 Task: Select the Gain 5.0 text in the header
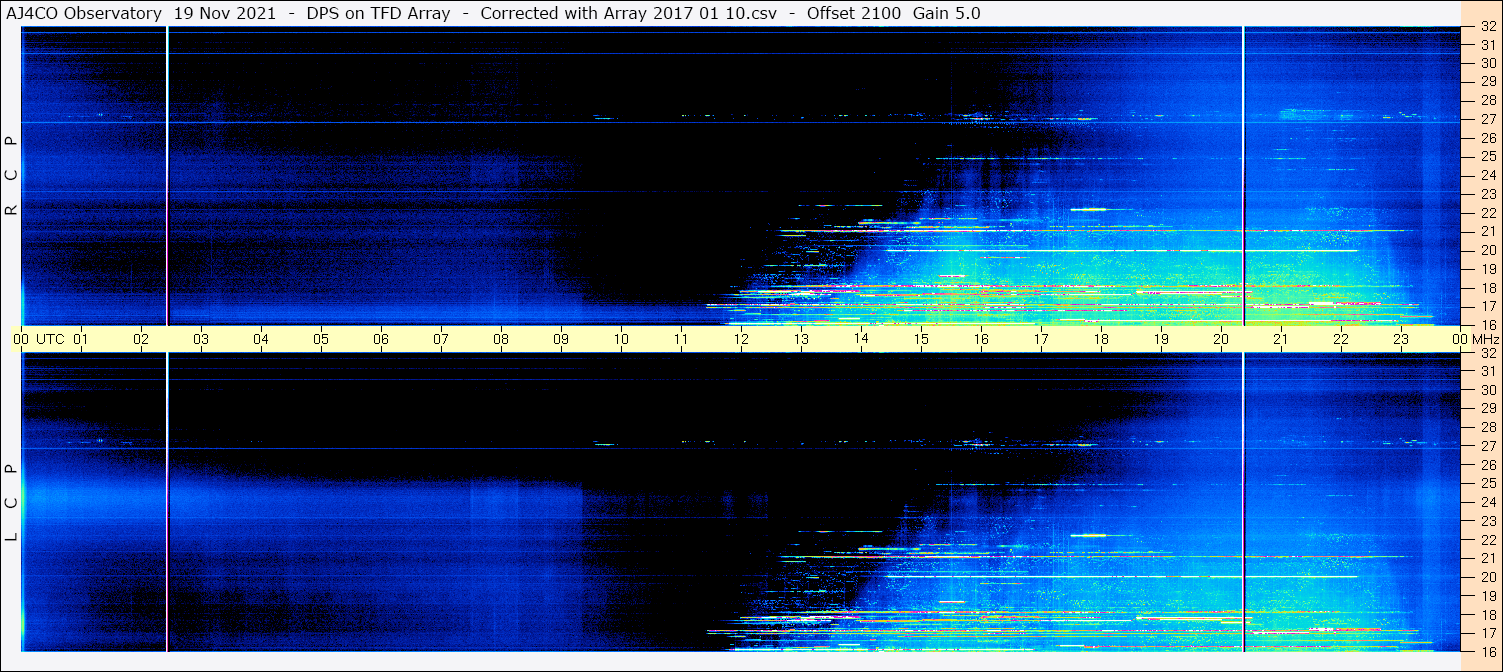(946, 13)
